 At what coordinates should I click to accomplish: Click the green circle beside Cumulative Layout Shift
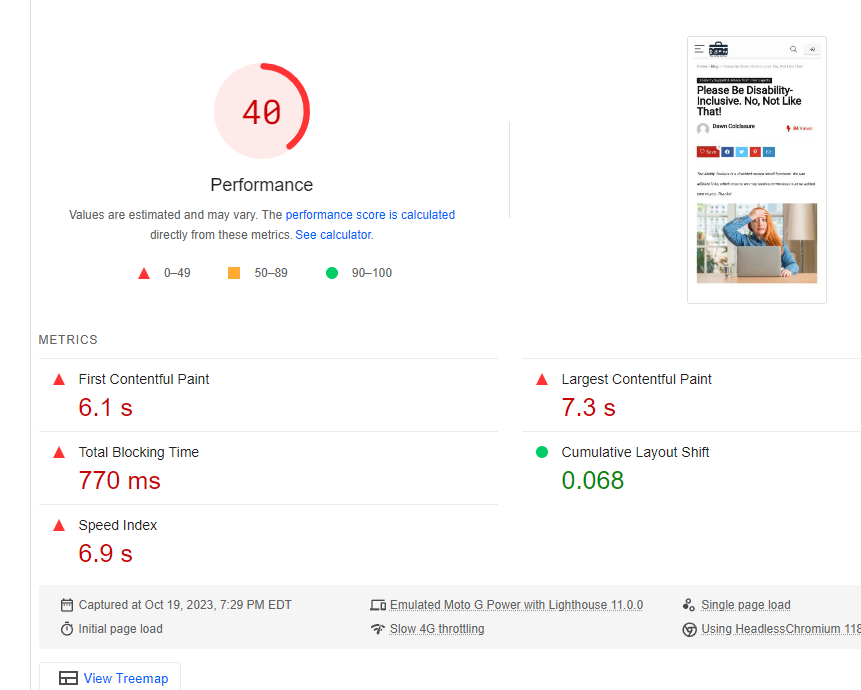pos(542,452)
